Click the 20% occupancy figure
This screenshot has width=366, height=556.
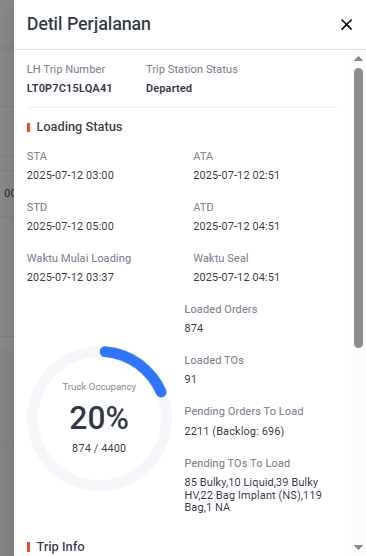click(99, 418)
